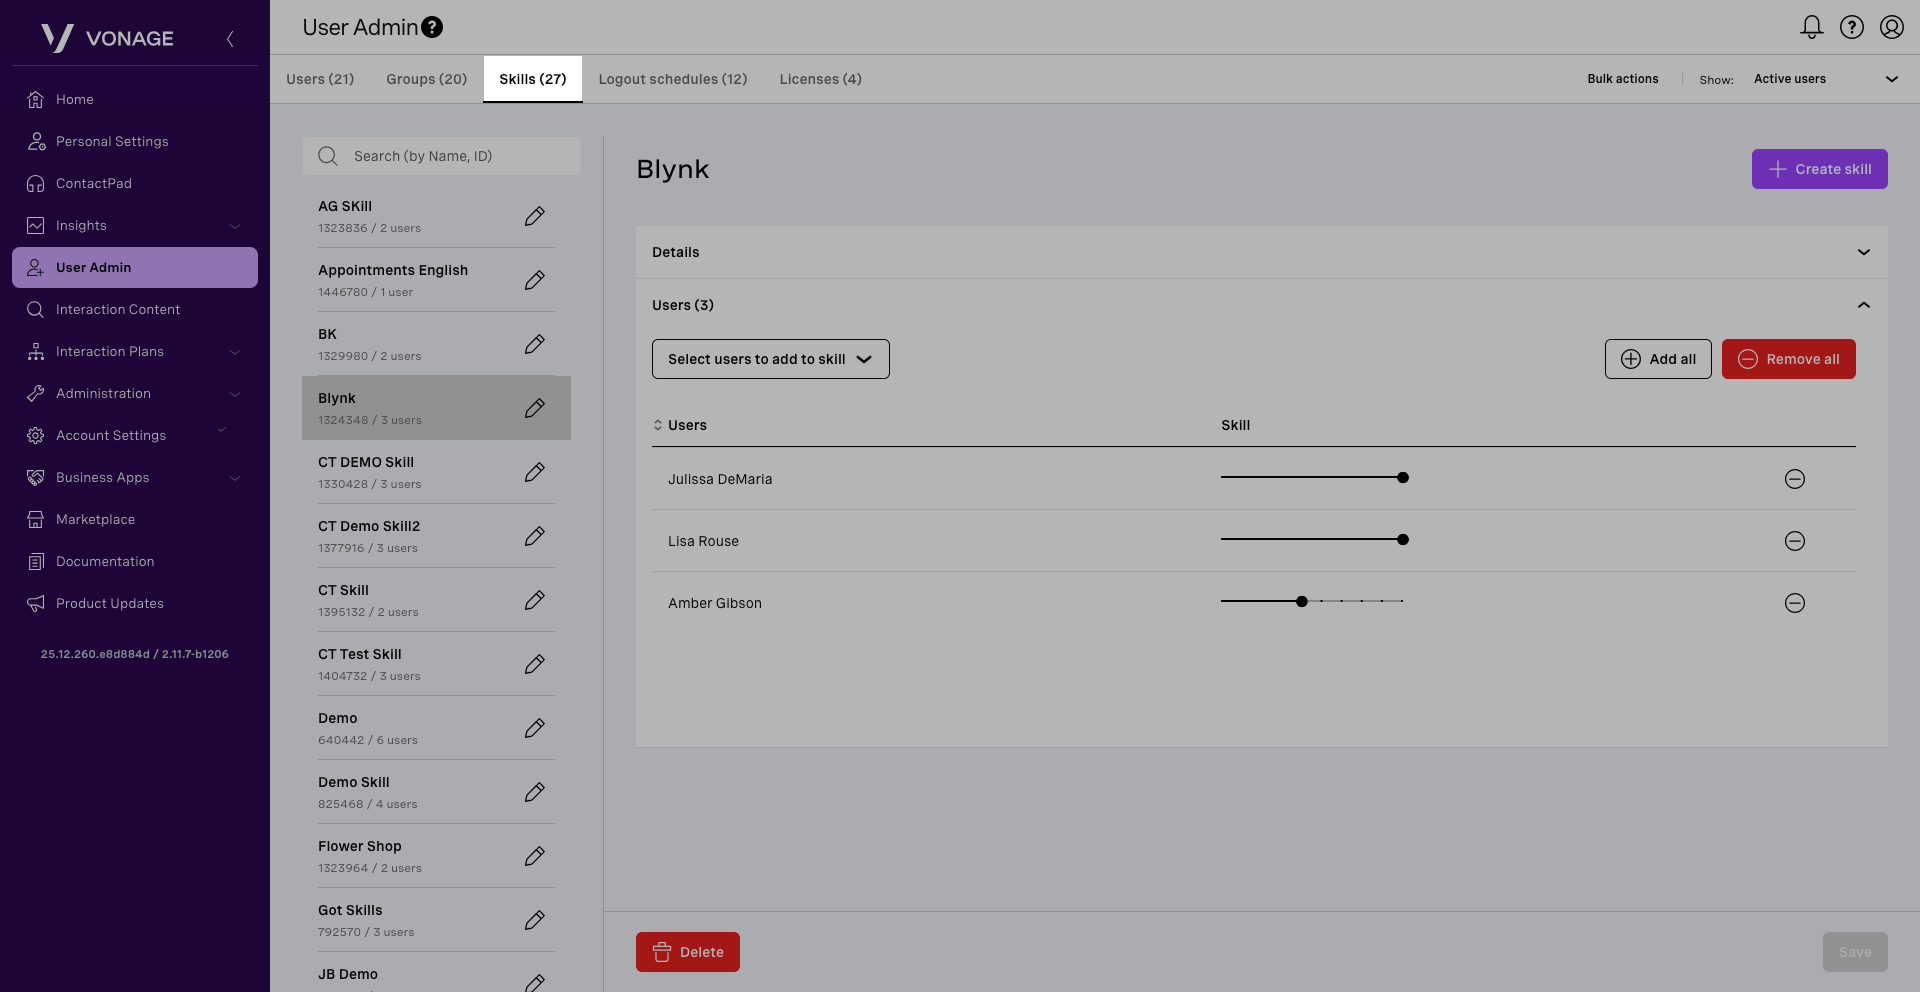This screenshot has width=1920, height=992.
Task: Remove Lisa Rouse from the skill
Action: [1794, 541]
